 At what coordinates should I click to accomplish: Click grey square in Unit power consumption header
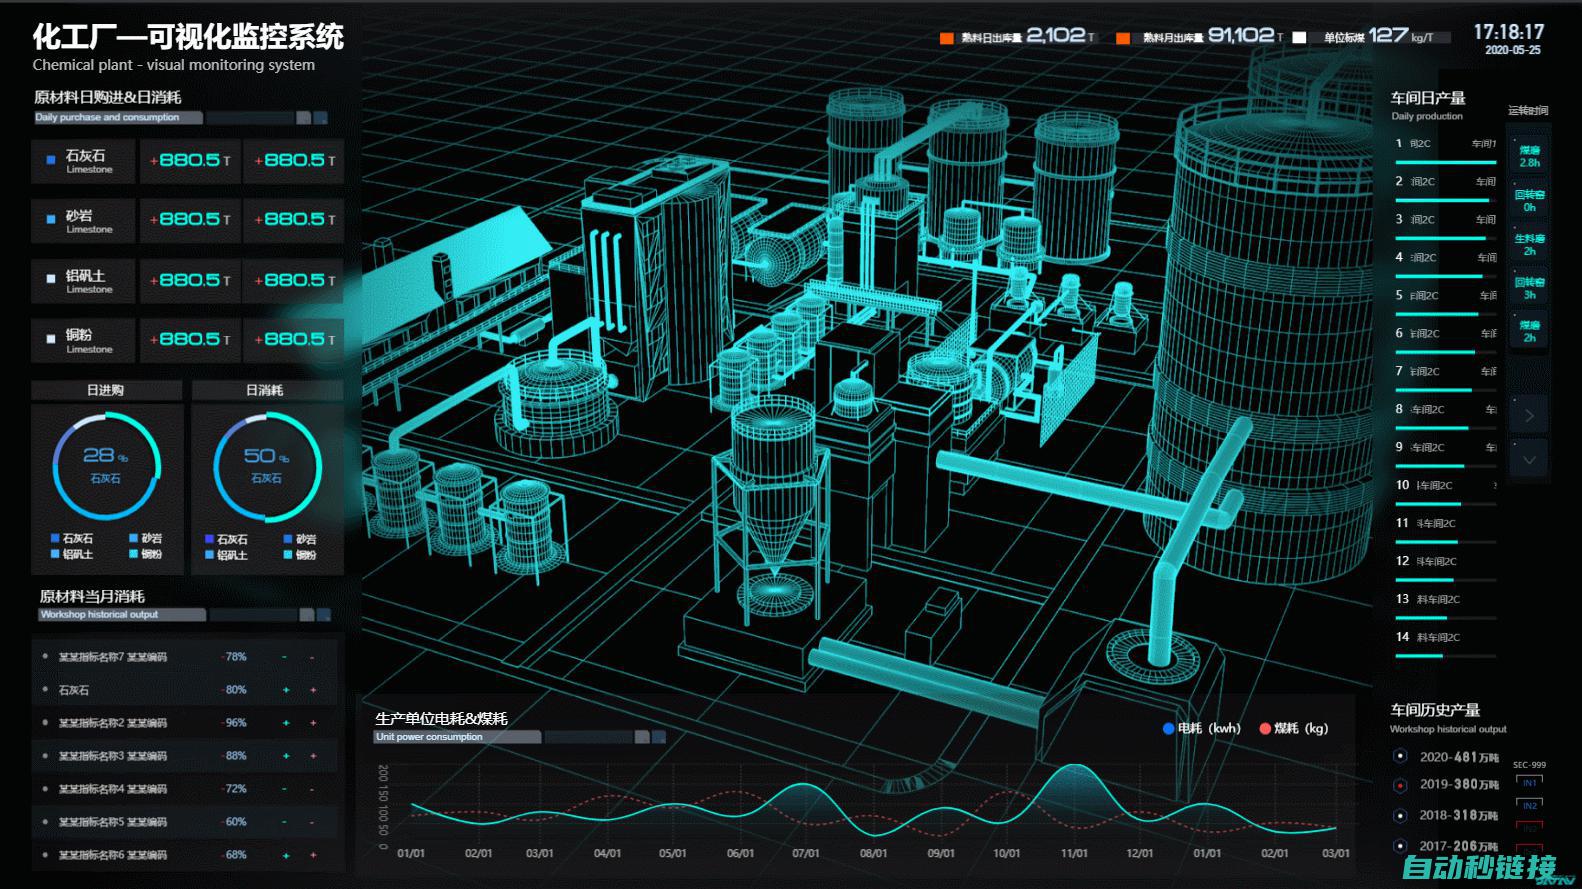point(642,737)
